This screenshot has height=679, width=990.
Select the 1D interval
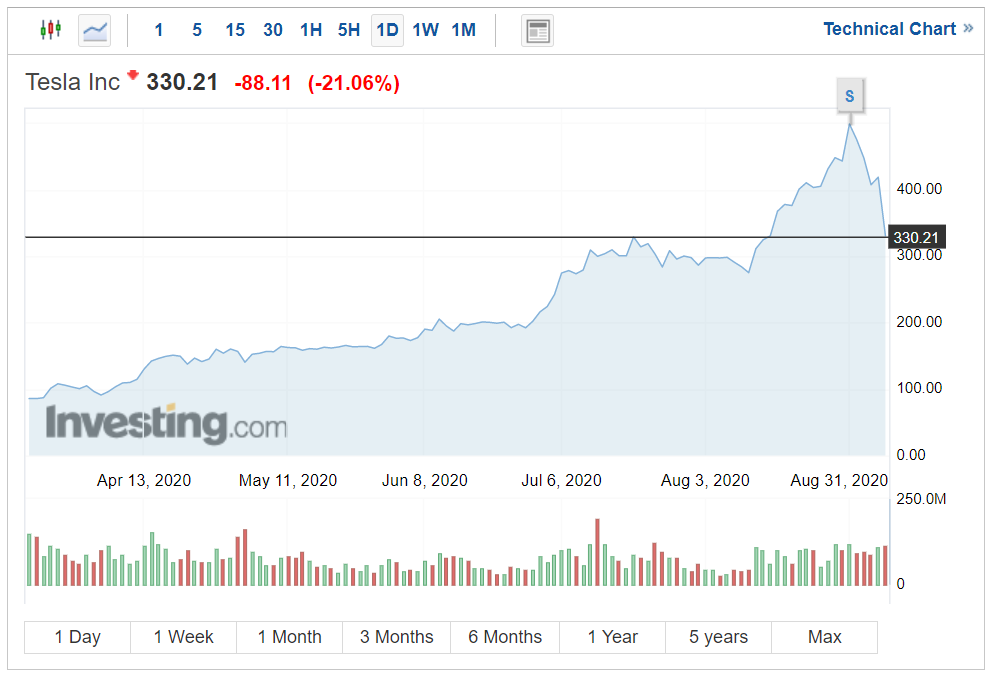pos(387,30)
